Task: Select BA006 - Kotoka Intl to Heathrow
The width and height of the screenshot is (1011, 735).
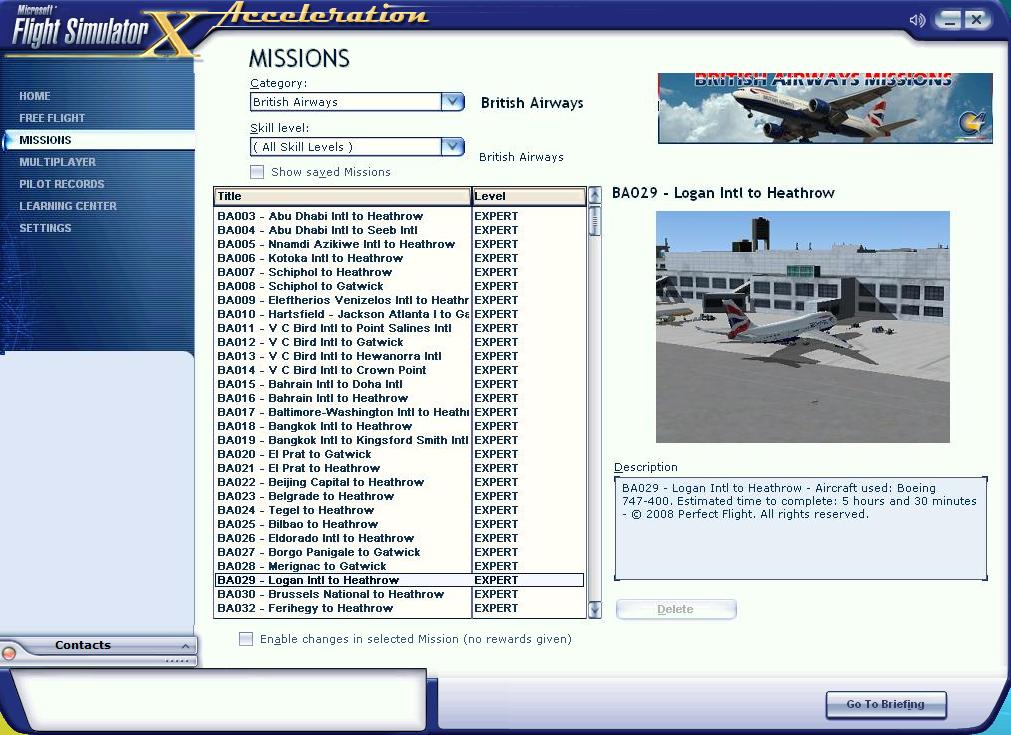Action: click(400, 258)
